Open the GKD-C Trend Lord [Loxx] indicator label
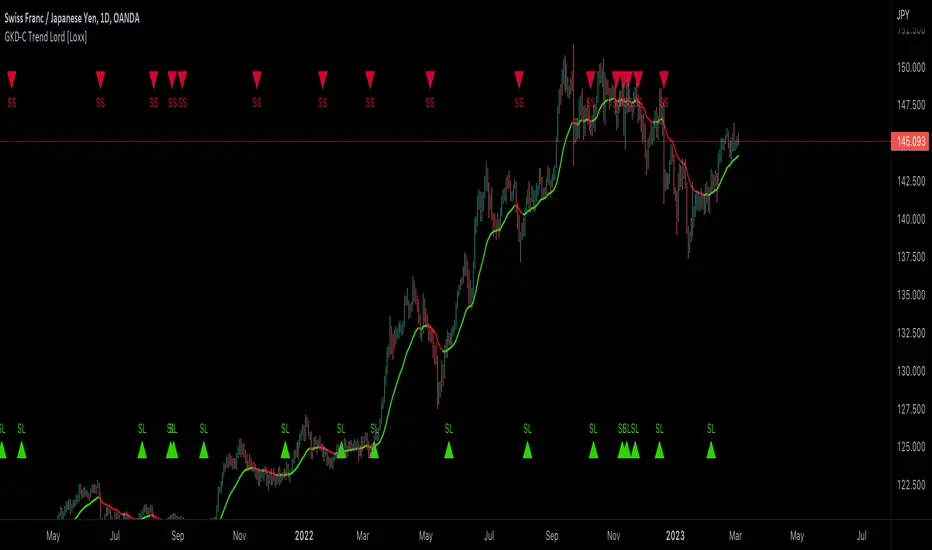932x550 pixels. (x=46, y=37)
